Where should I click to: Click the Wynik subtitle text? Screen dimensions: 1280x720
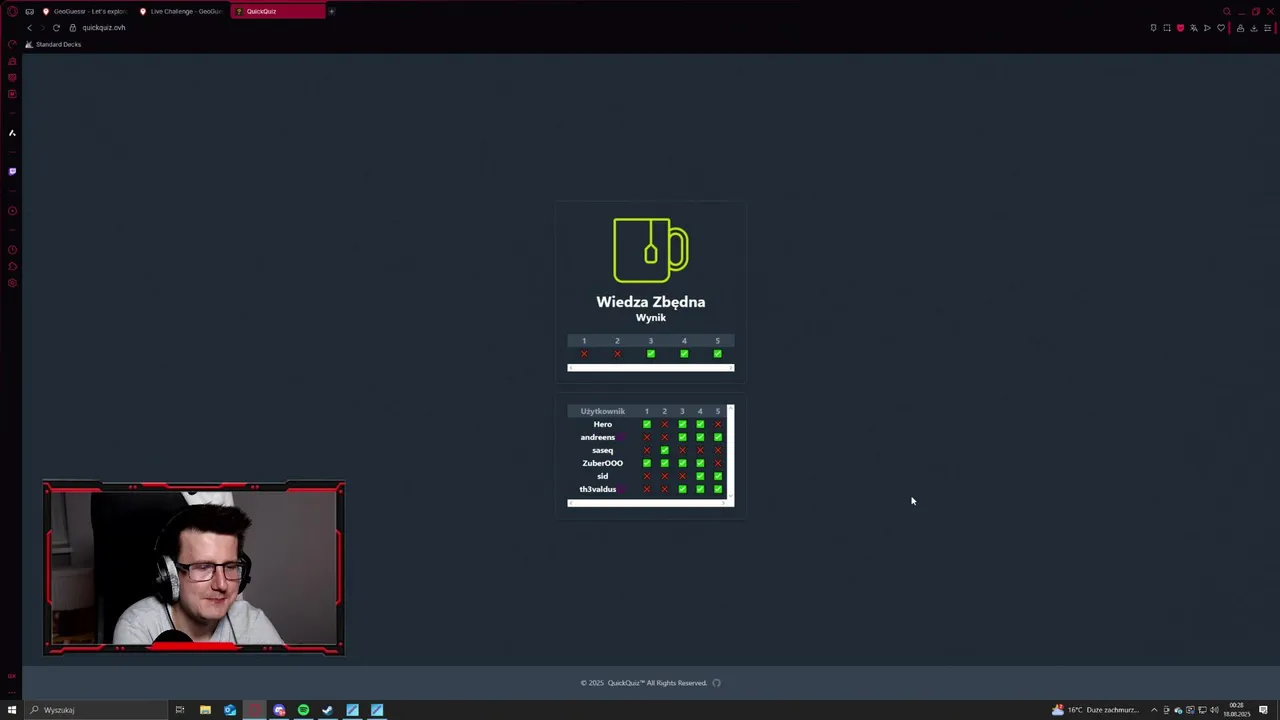(651, 317)
